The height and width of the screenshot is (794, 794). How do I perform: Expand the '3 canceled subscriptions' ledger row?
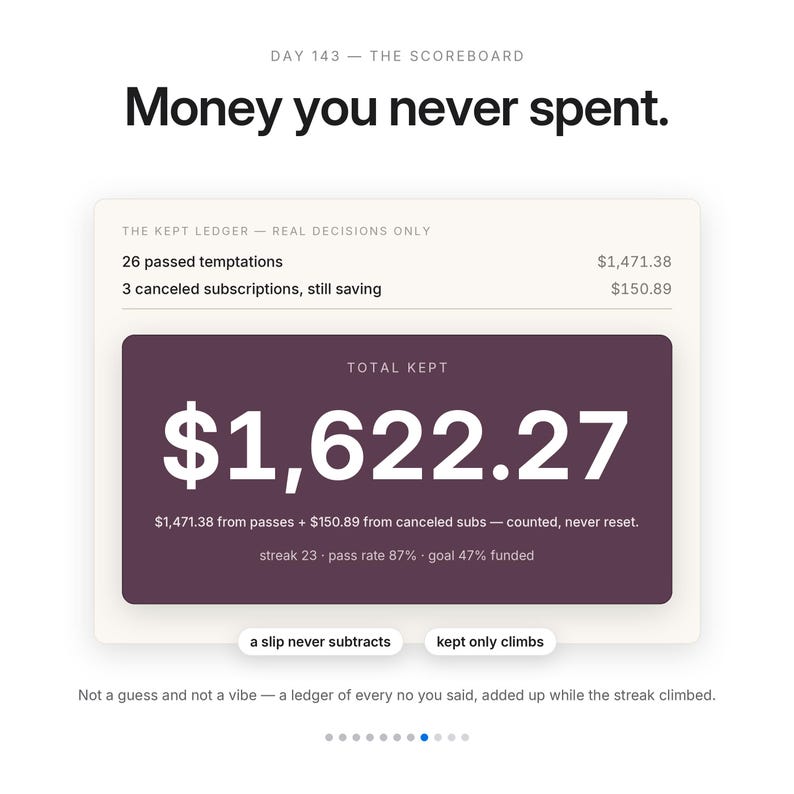coord(397,289)
